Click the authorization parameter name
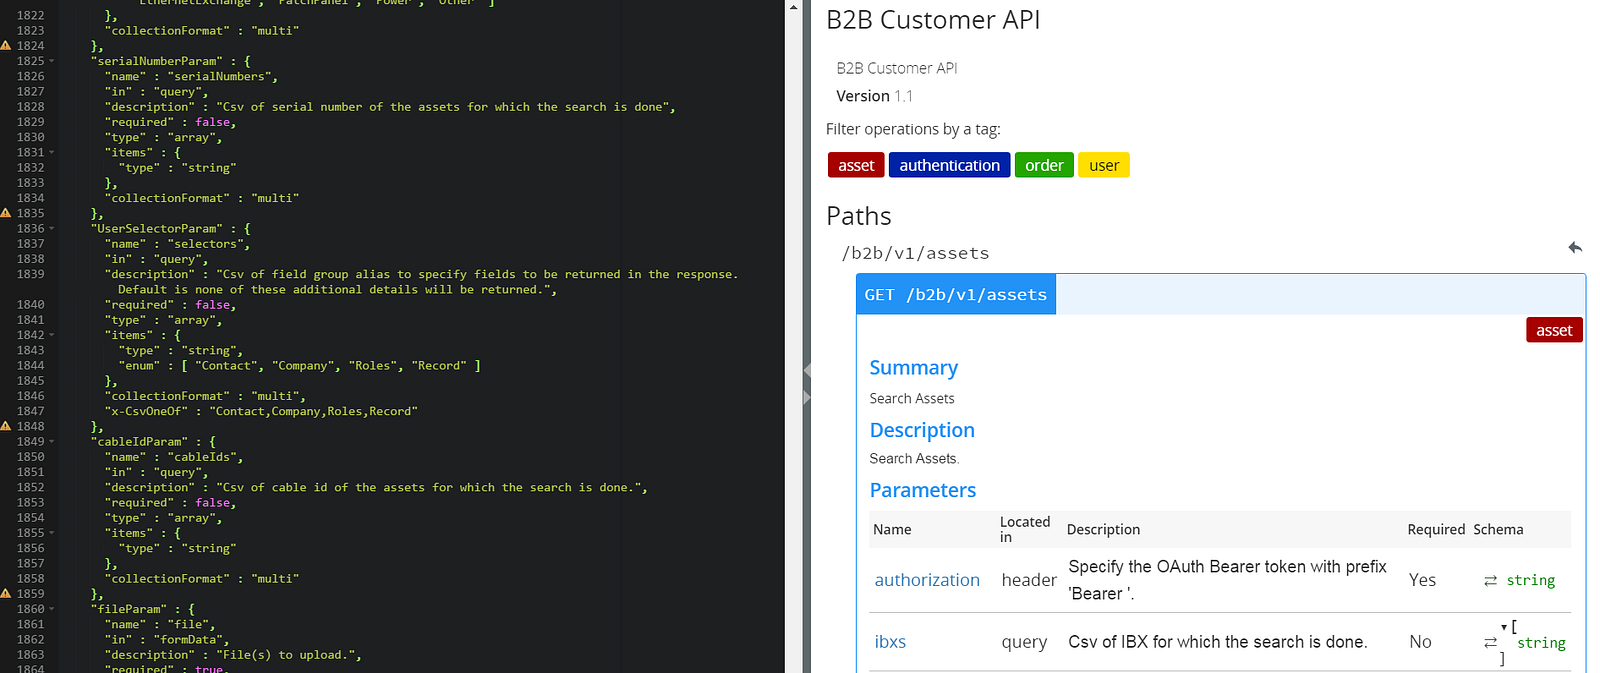1600x673 pixels. point(927,580)
